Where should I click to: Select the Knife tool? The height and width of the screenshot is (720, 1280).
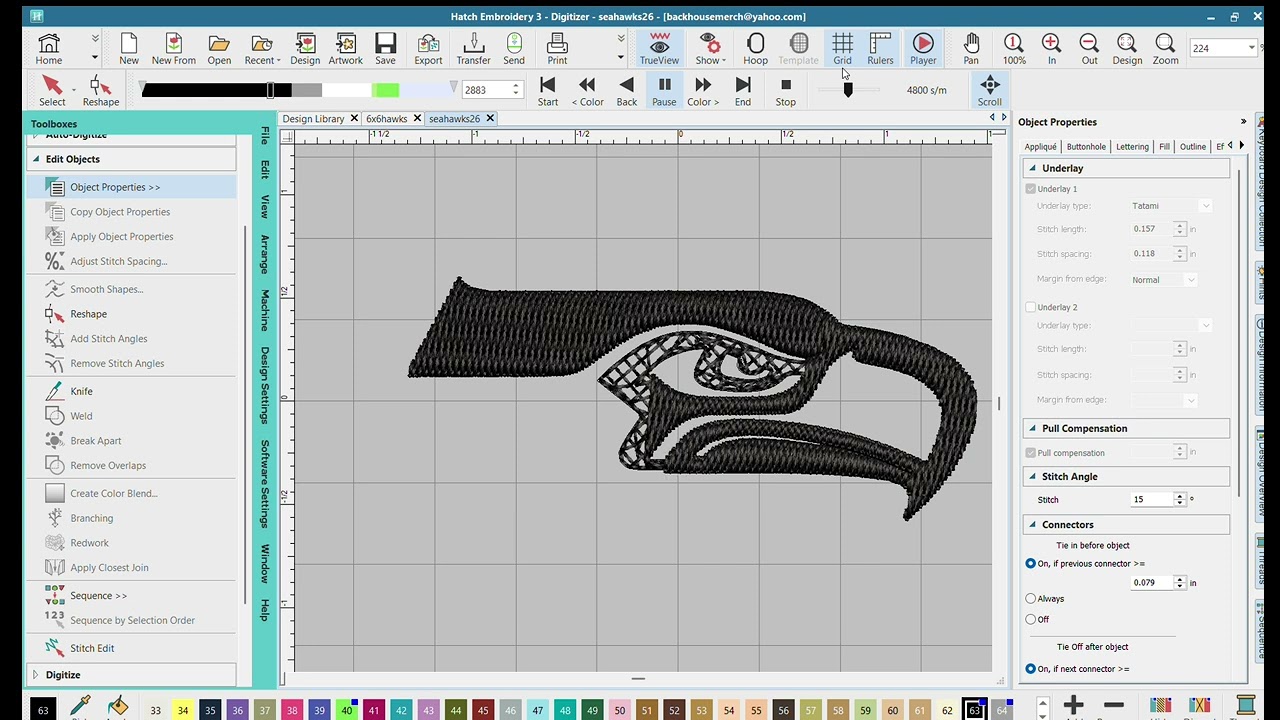tap(81, 391)
